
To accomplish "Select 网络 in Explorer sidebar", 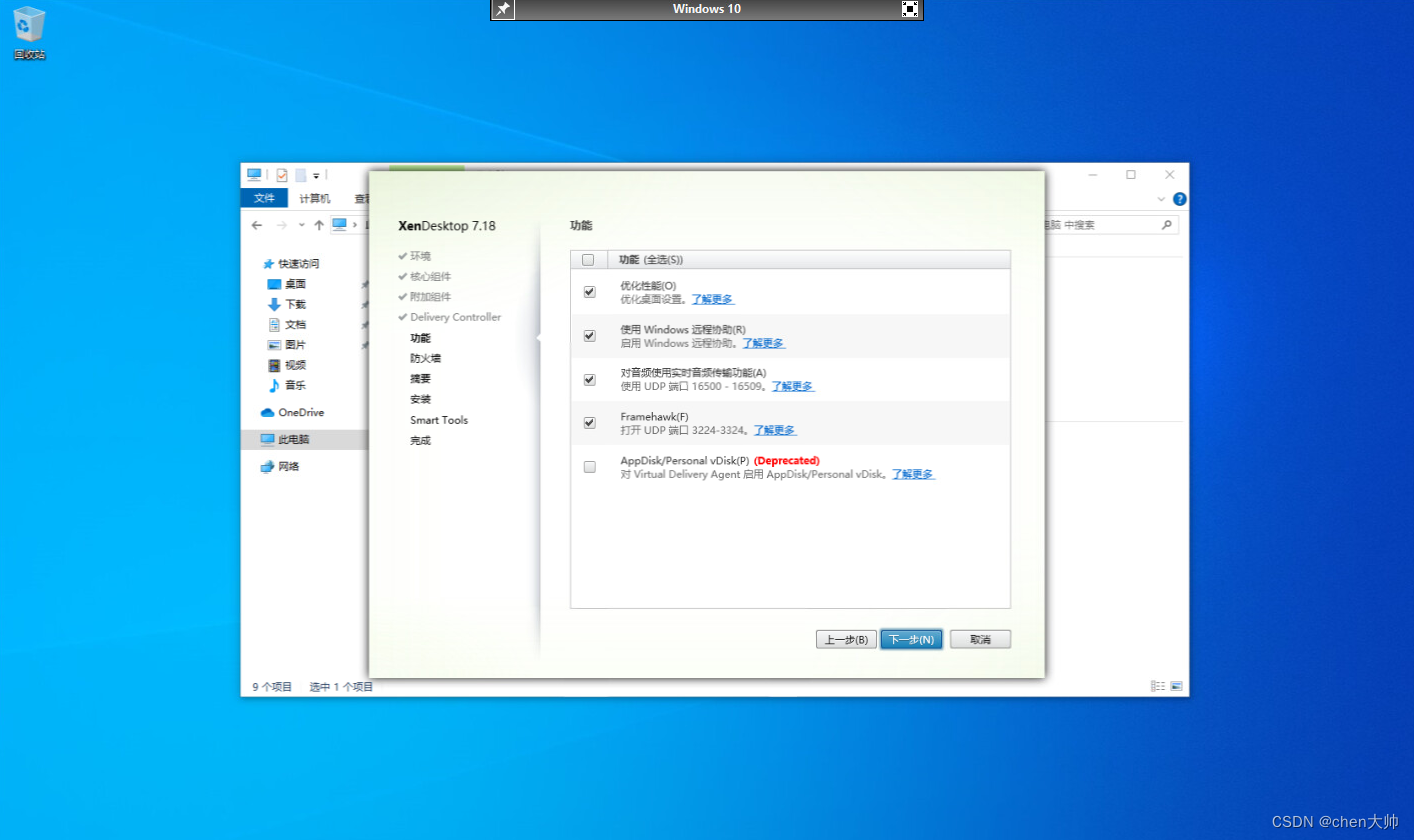I will click(x=280, y=466).
